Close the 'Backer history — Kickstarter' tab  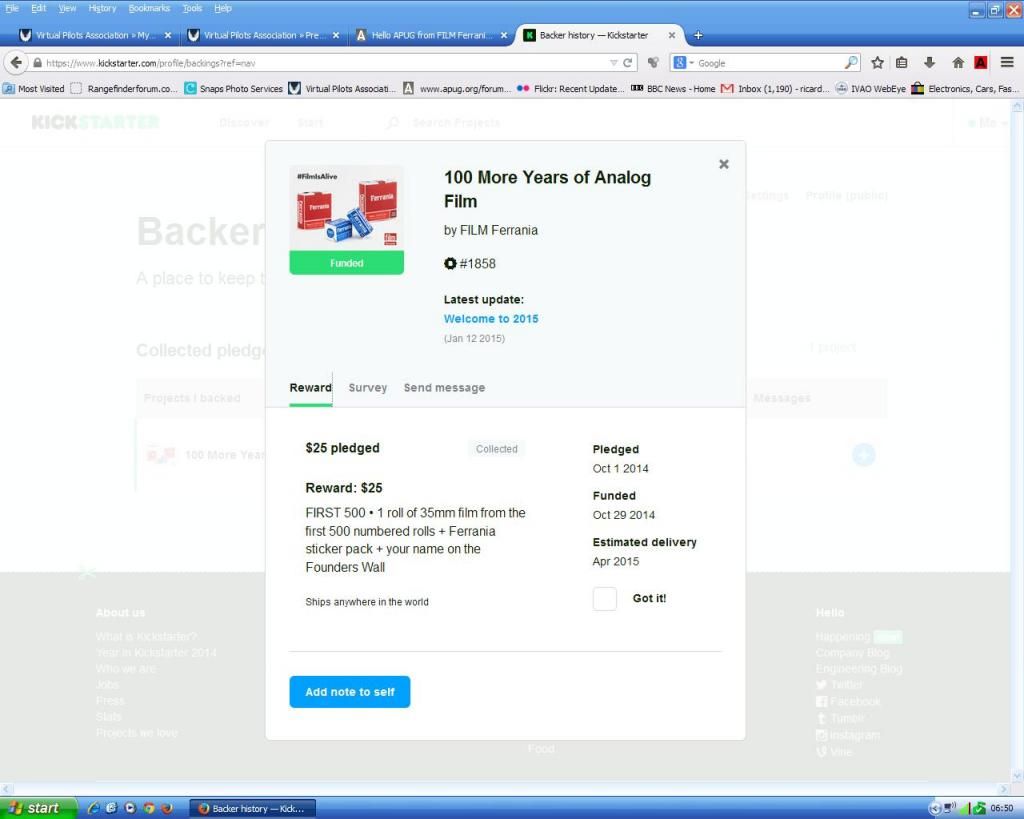(671, 35)
